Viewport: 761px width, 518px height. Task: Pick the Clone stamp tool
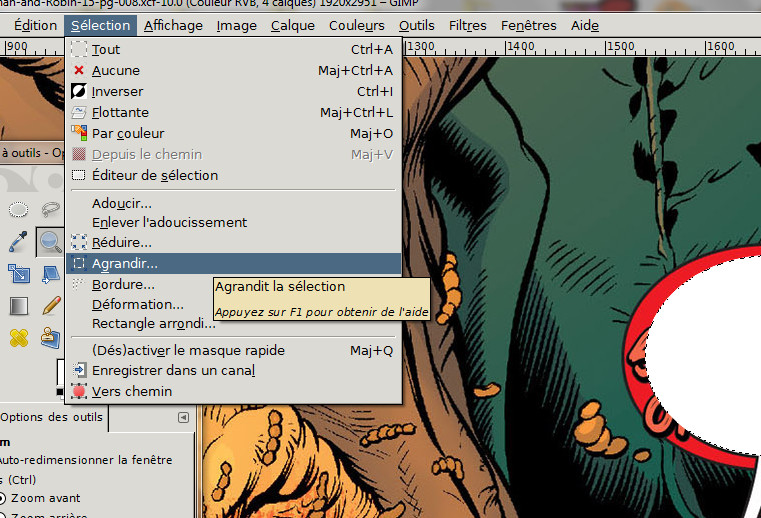(x=50, y=338)
